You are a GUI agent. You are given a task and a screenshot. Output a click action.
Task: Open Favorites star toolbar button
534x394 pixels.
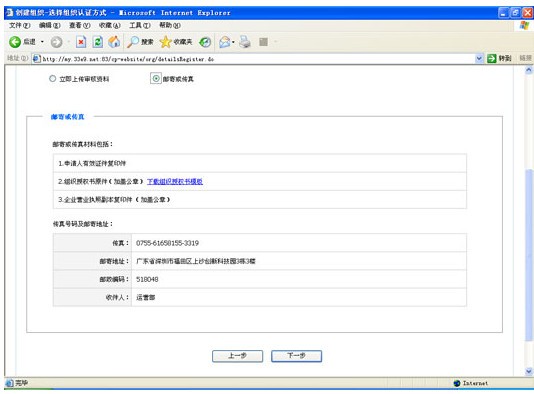click(x=176, y=42)
